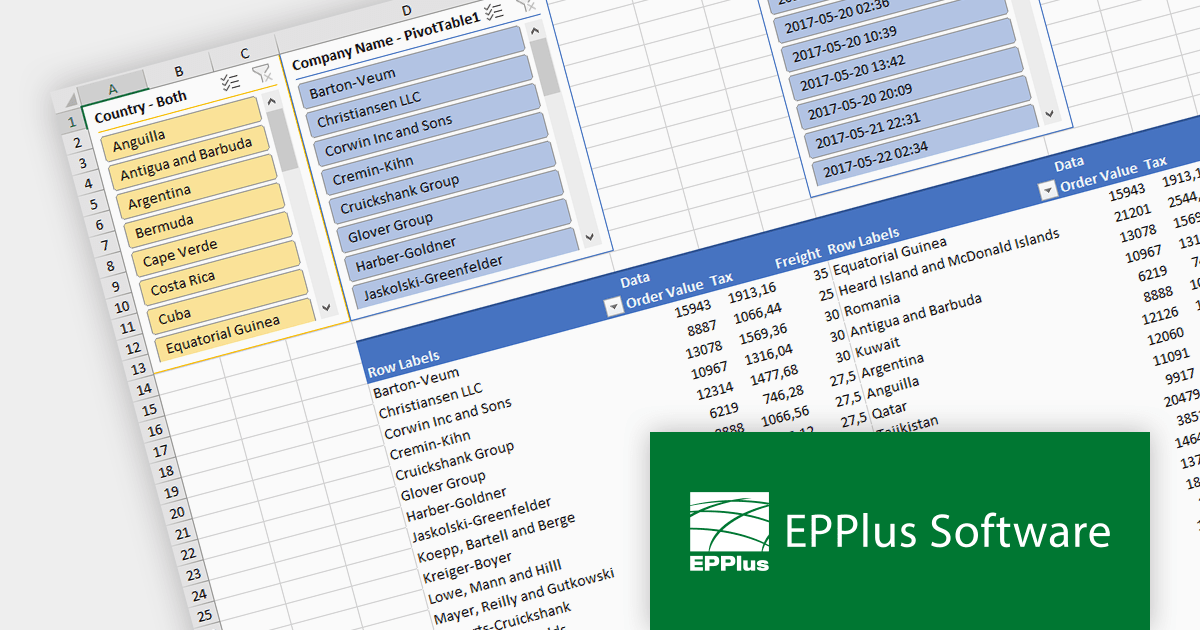Select column A header

(113, 88)
